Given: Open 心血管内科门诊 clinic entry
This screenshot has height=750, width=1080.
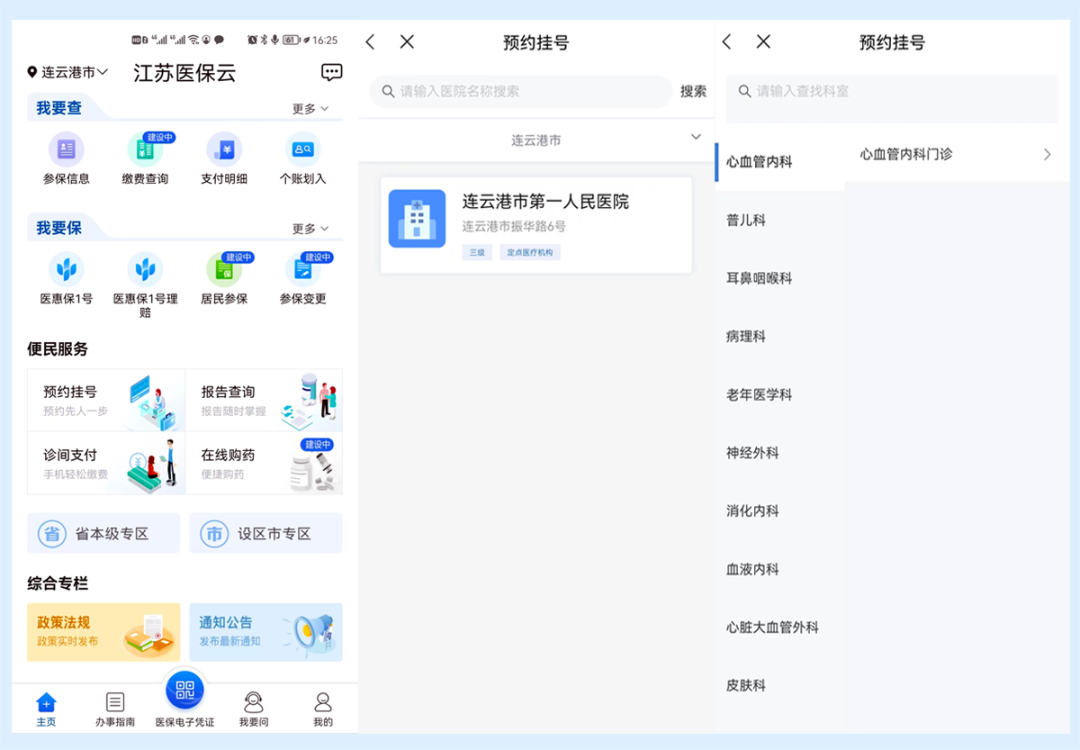Looking at the screenshot, I should point(955,154).
